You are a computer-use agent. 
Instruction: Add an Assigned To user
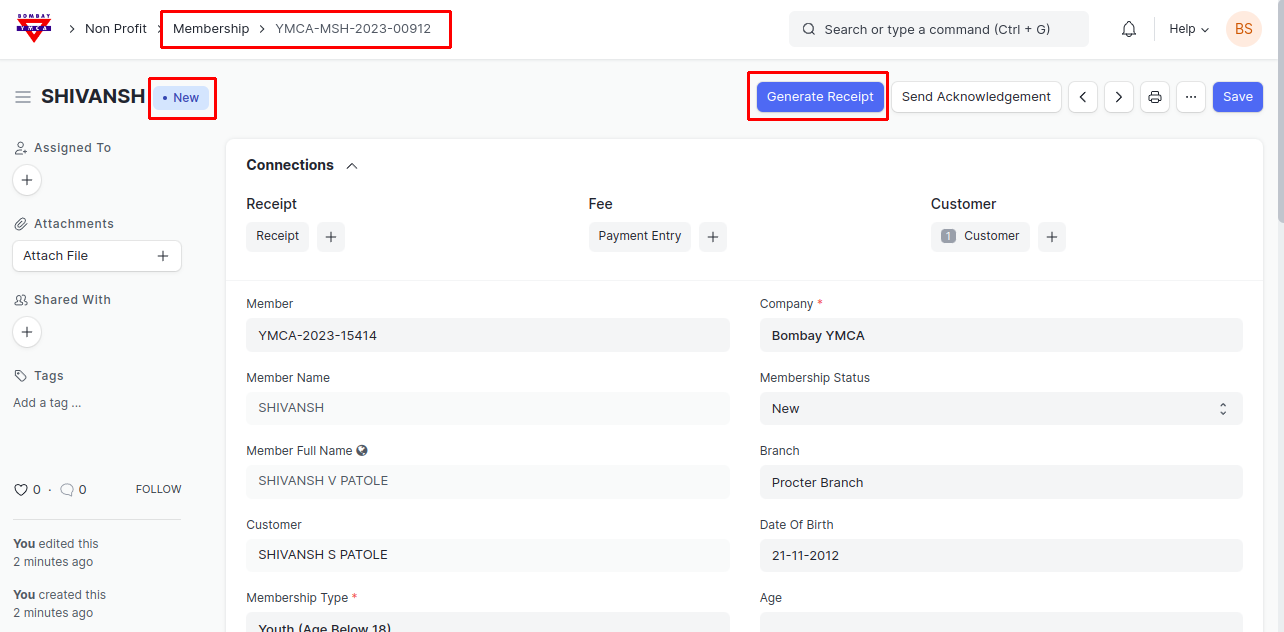[27, 181]
